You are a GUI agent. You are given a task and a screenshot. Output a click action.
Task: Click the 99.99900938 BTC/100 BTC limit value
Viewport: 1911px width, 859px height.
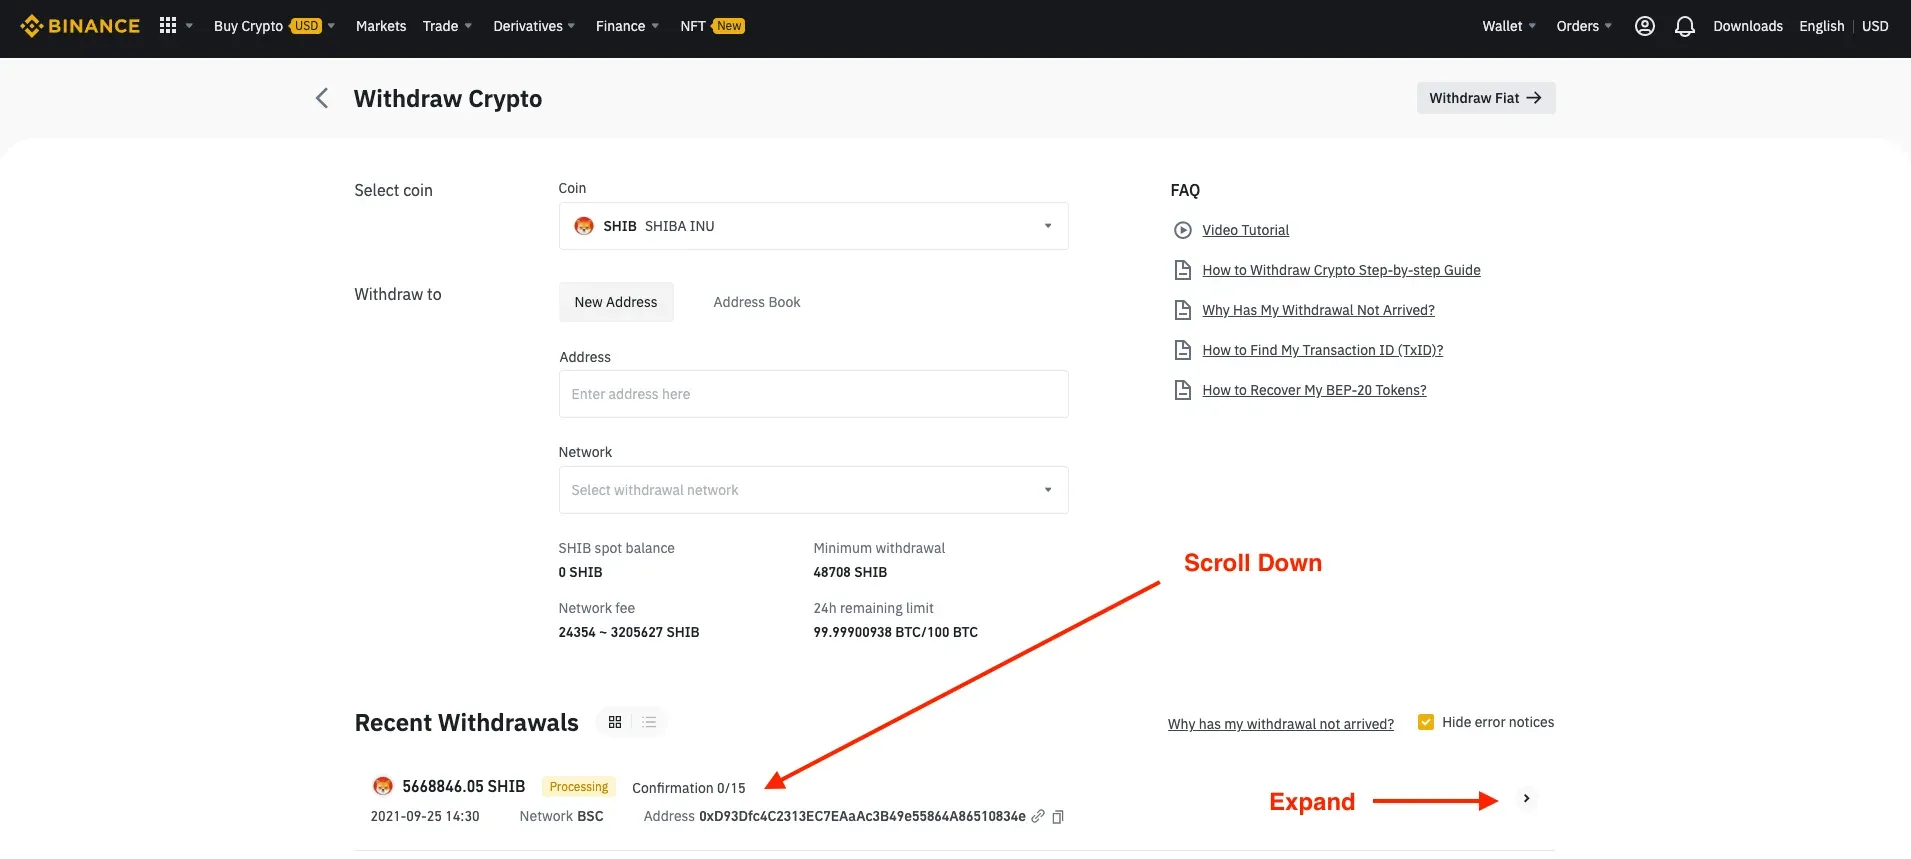tap(895, 632)
